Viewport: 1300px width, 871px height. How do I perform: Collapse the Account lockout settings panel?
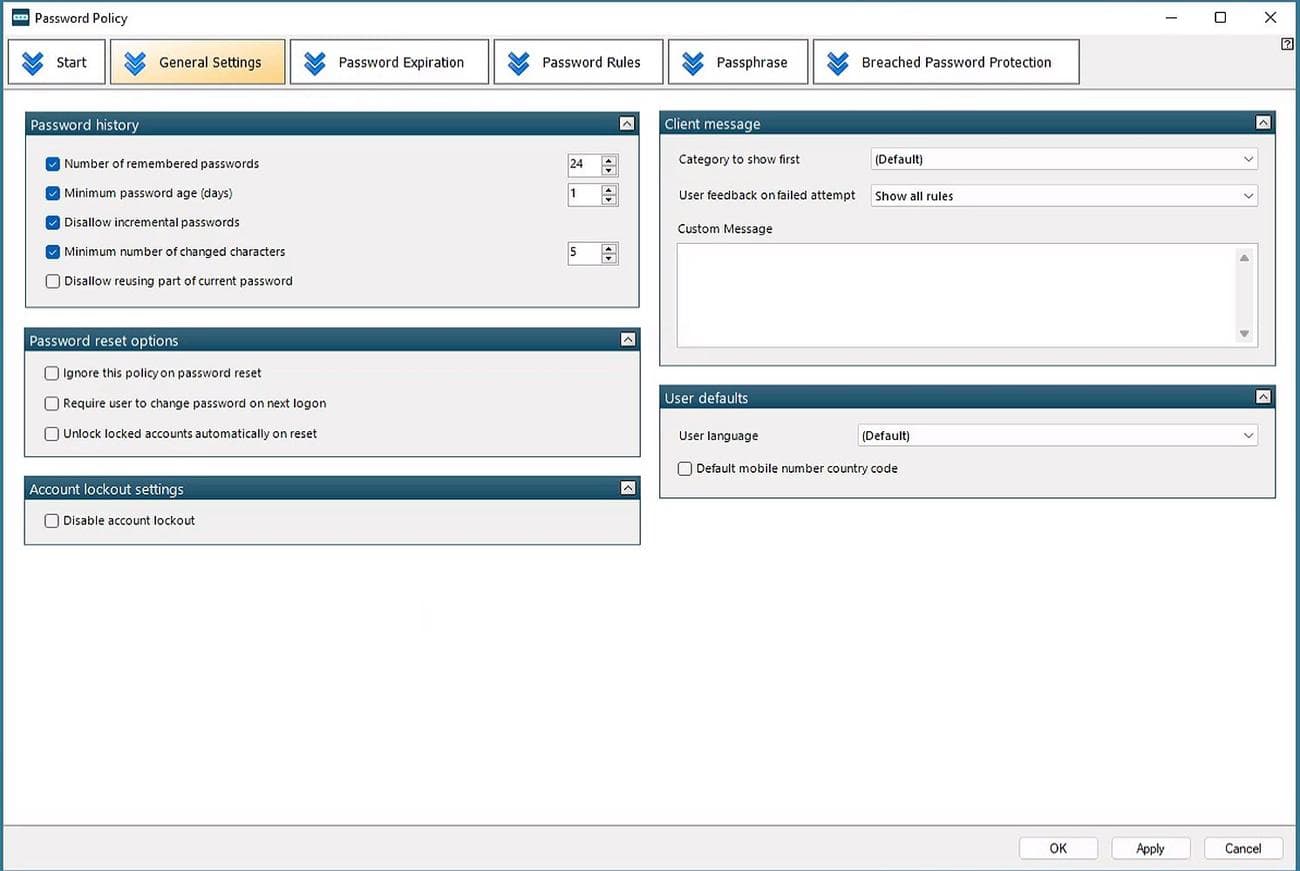tap(628, 488)
